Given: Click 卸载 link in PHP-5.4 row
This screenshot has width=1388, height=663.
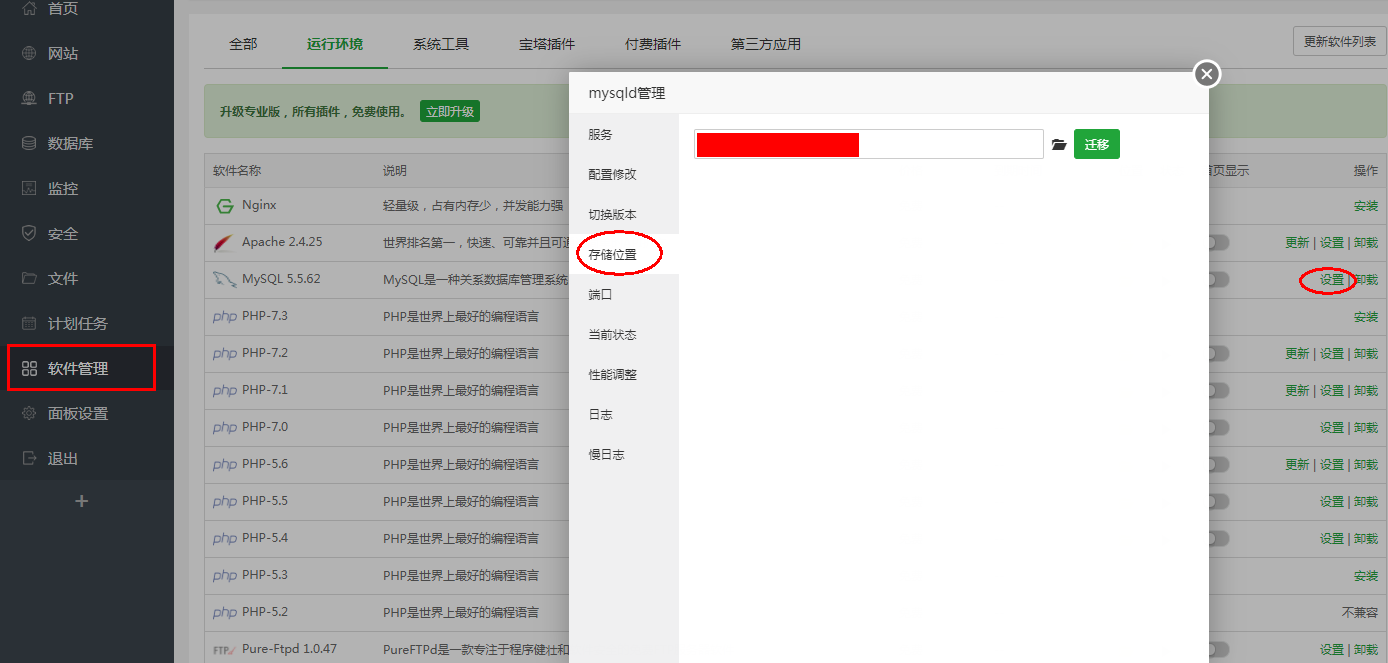Looking at the screenshot, I should [1366, 539].
